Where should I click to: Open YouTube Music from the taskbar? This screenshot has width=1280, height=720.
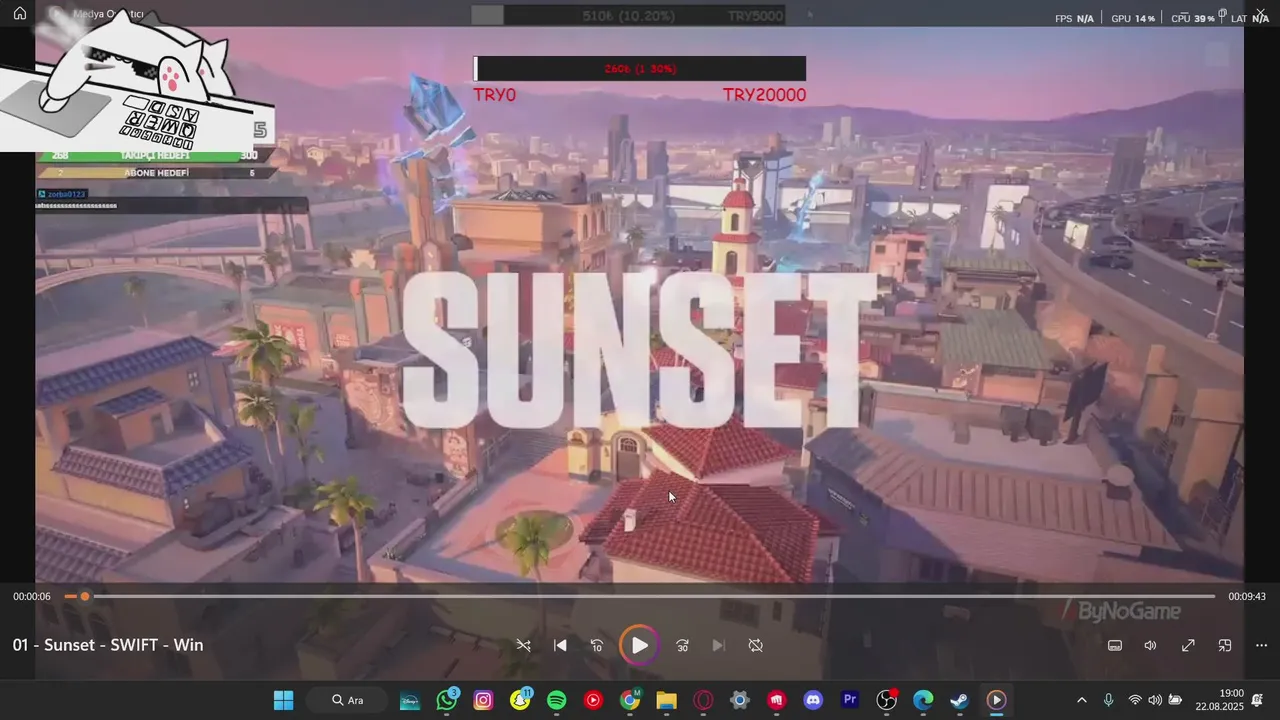coord(593,700)
